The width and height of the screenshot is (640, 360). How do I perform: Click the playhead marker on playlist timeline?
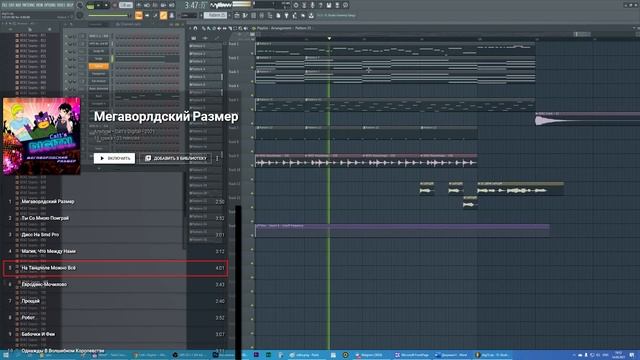click(329, 38)
